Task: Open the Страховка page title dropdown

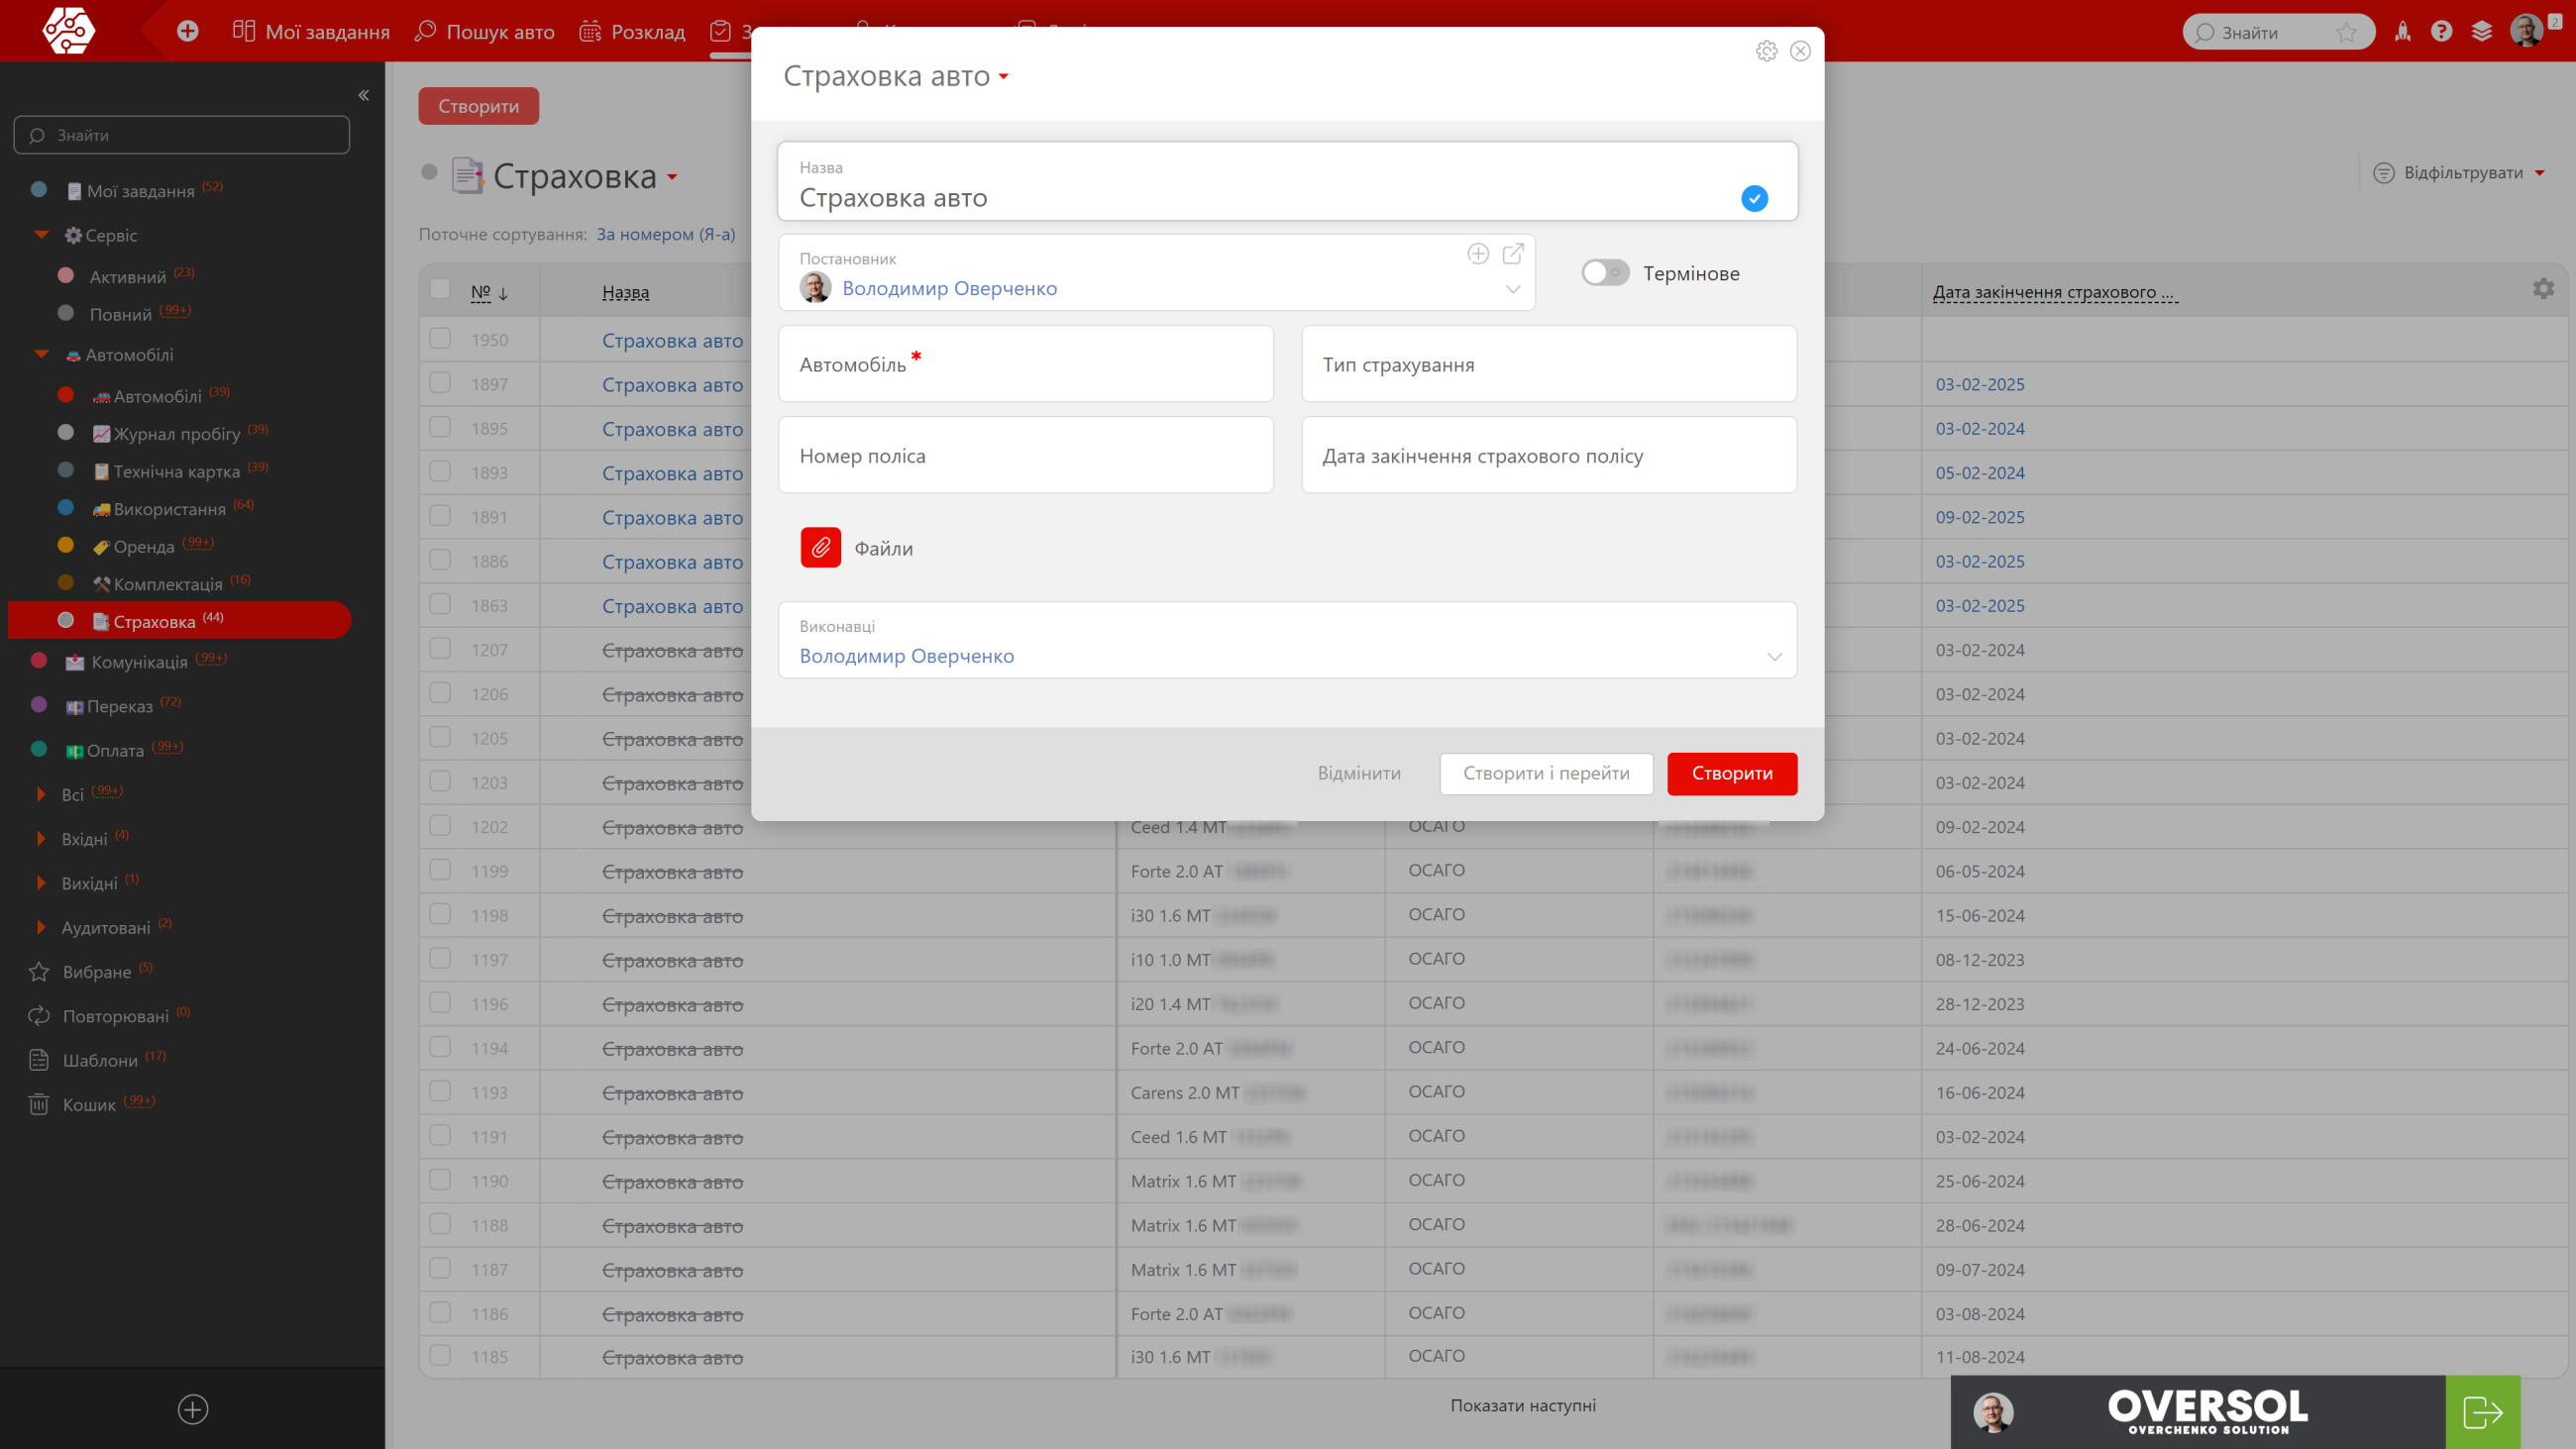Action: pos(672,177)
